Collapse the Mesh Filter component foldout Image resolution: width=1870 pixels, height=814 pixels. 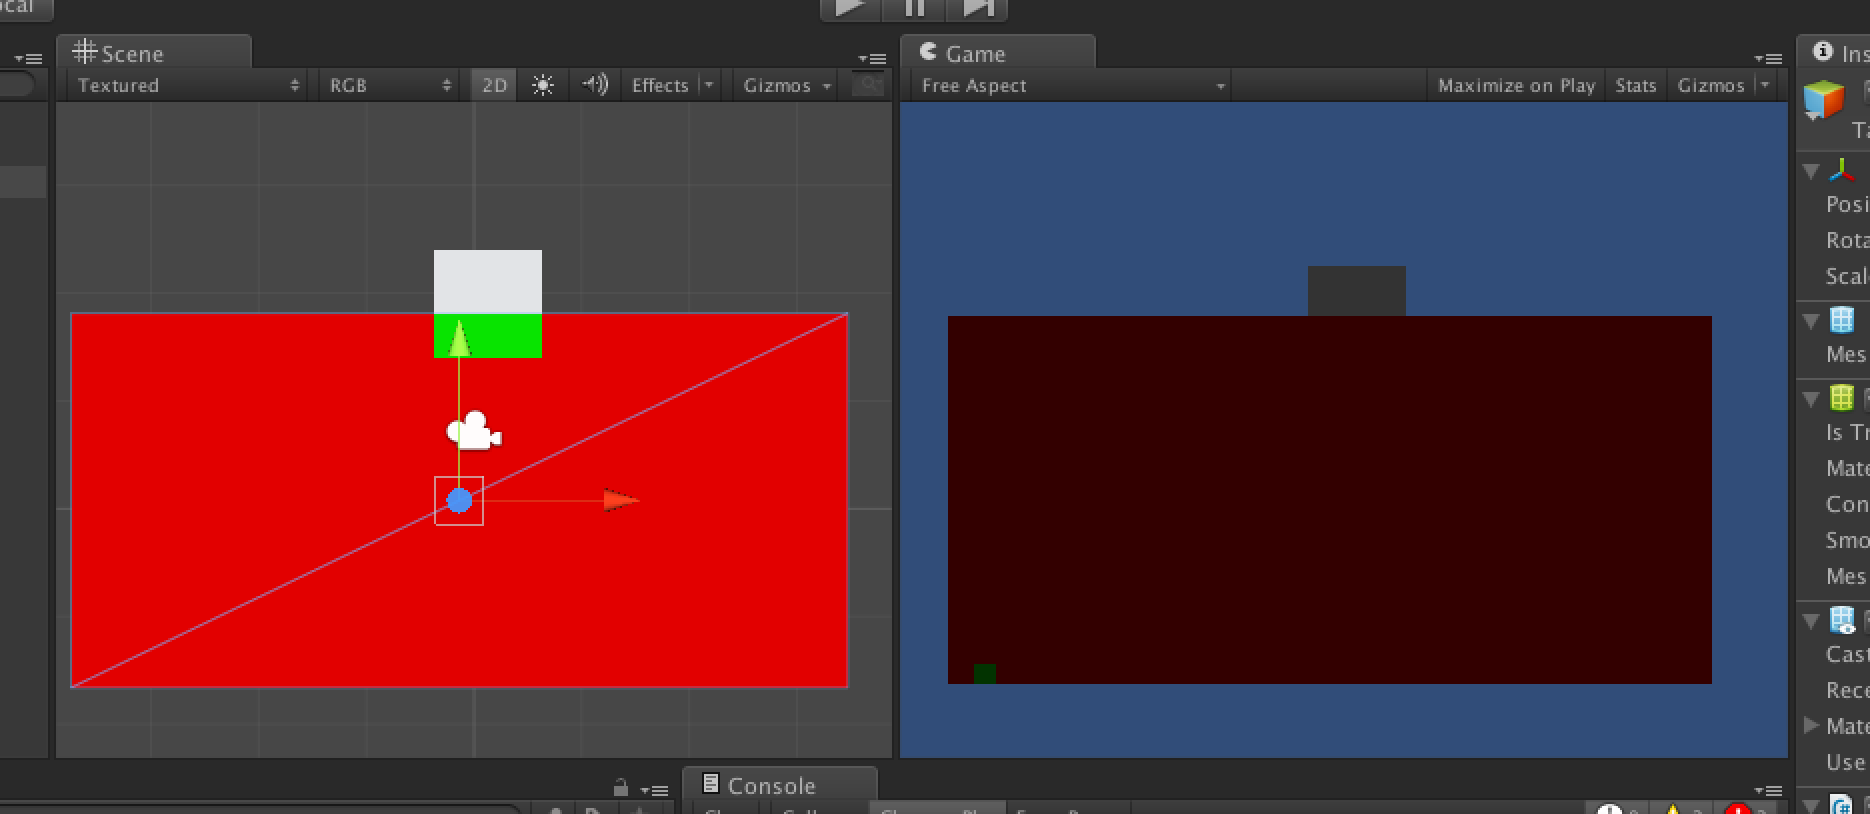coord(1810,320)
